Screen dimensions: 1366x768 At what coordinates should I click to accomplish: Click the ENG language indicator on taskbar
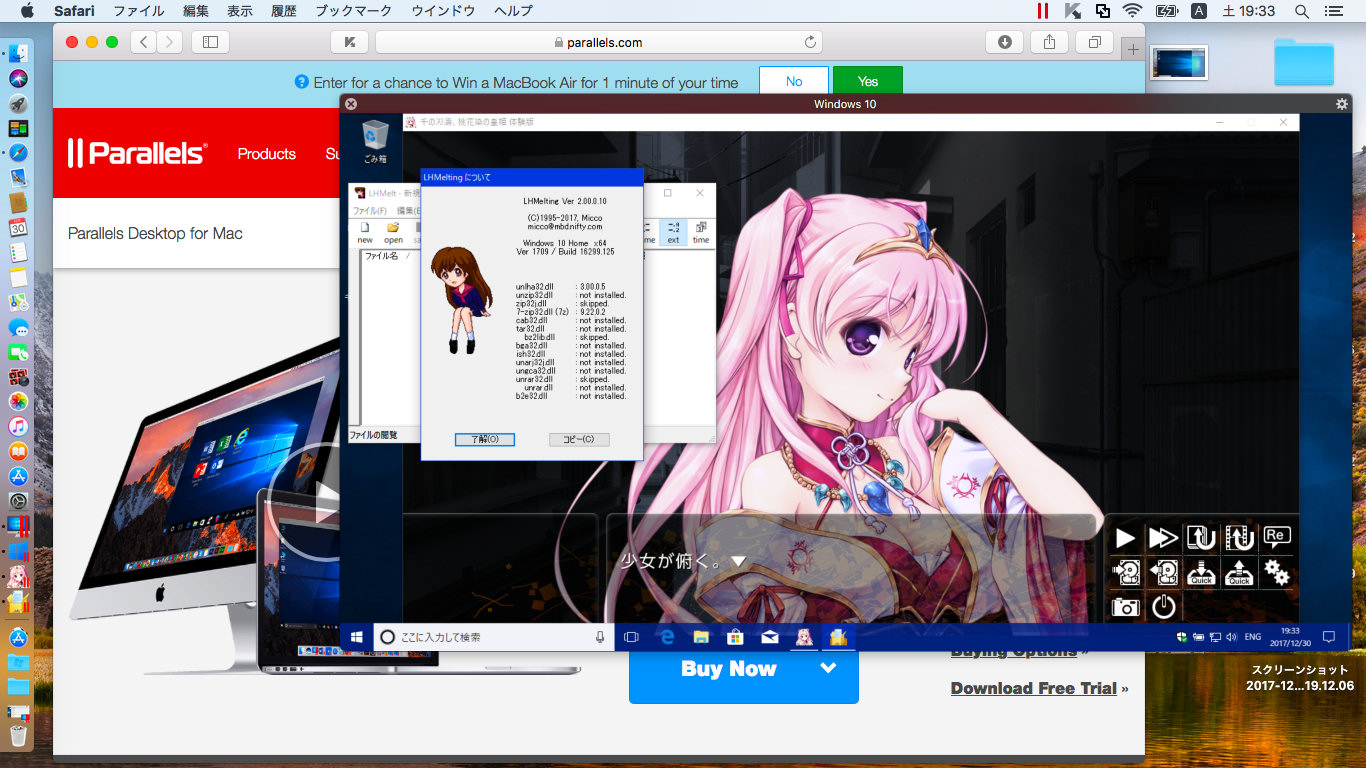[x=1253, y=637]
